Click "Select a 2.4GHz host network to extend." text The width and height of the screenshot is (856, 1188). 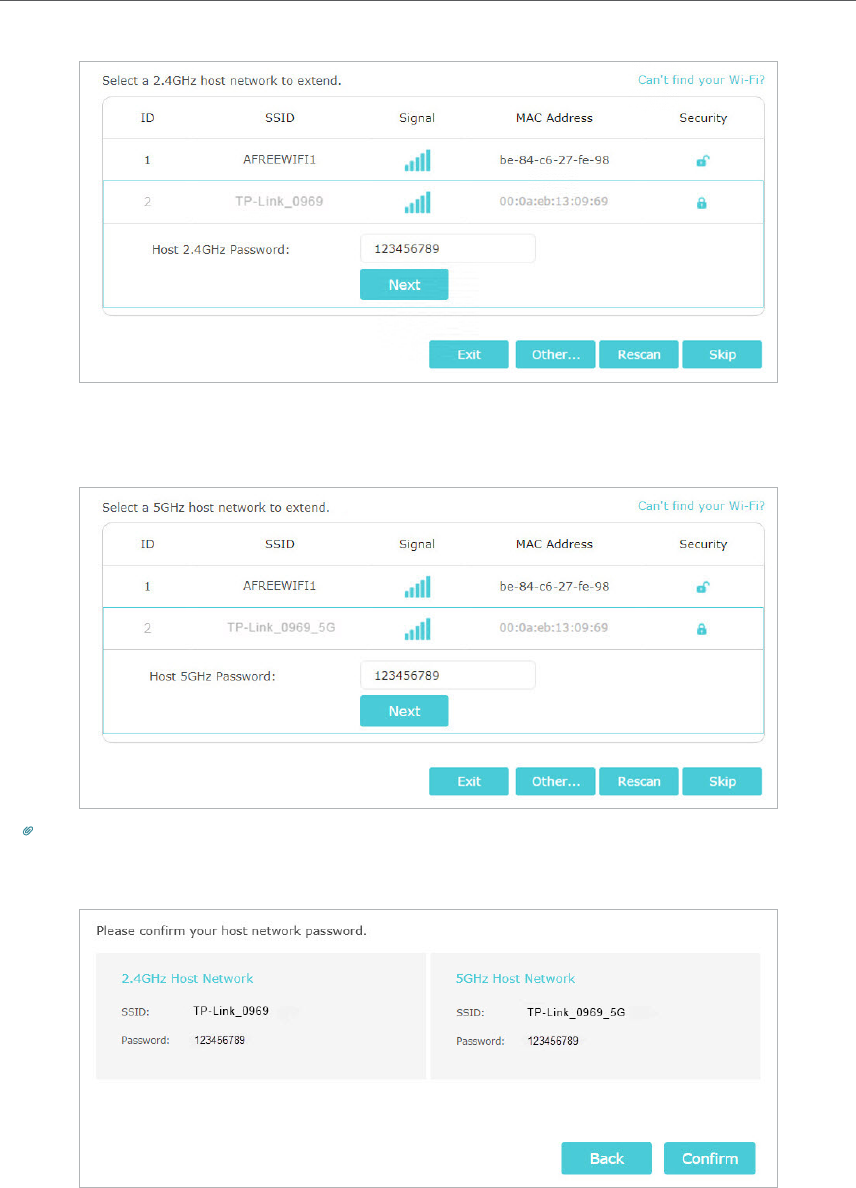pos(222,80)
